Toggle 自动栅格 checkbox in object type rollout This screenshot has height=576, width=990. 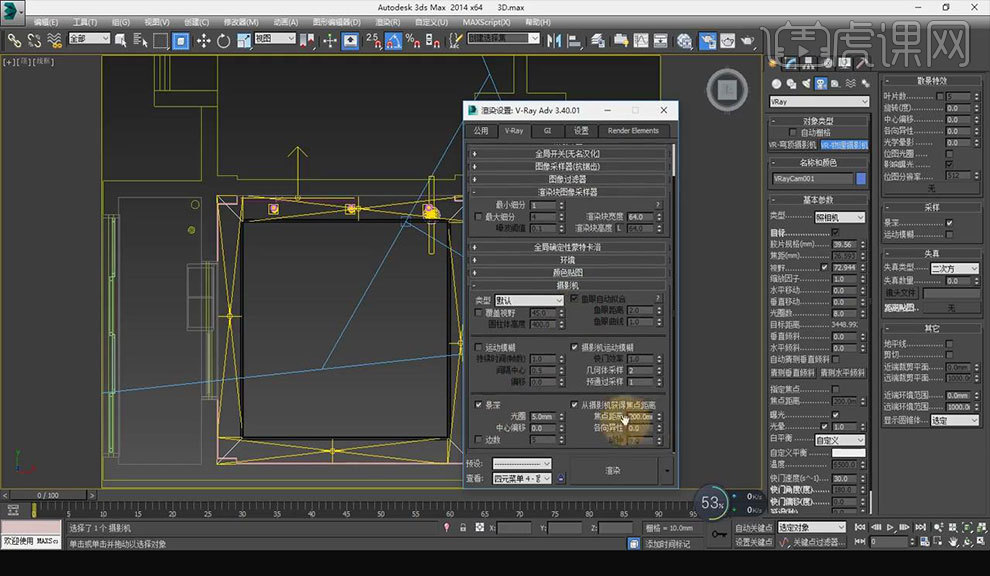[x=792, y=133]
